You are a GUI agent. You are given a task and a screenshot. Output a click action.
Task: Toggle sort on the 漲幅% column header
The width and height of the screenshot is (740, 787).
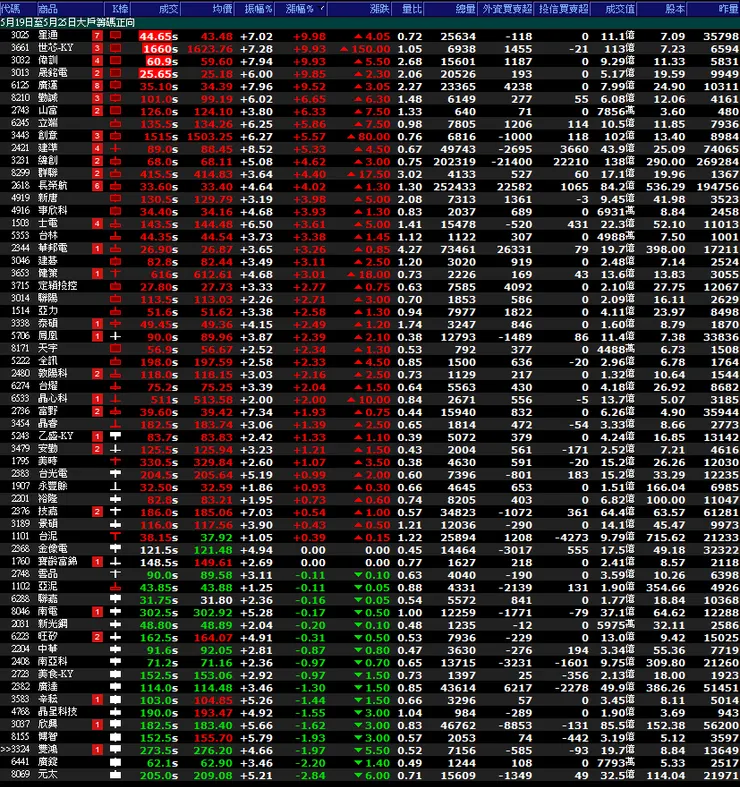click(301, 9)
